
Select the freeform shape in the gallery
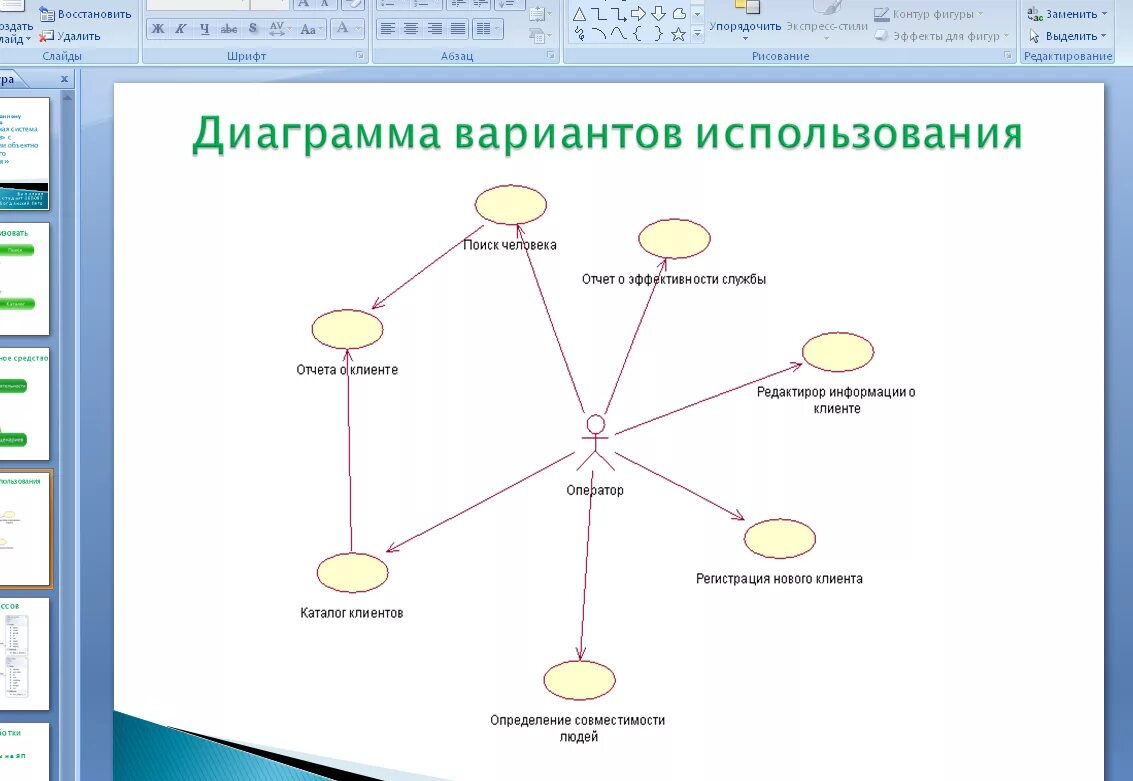click(x=678, y=14)
